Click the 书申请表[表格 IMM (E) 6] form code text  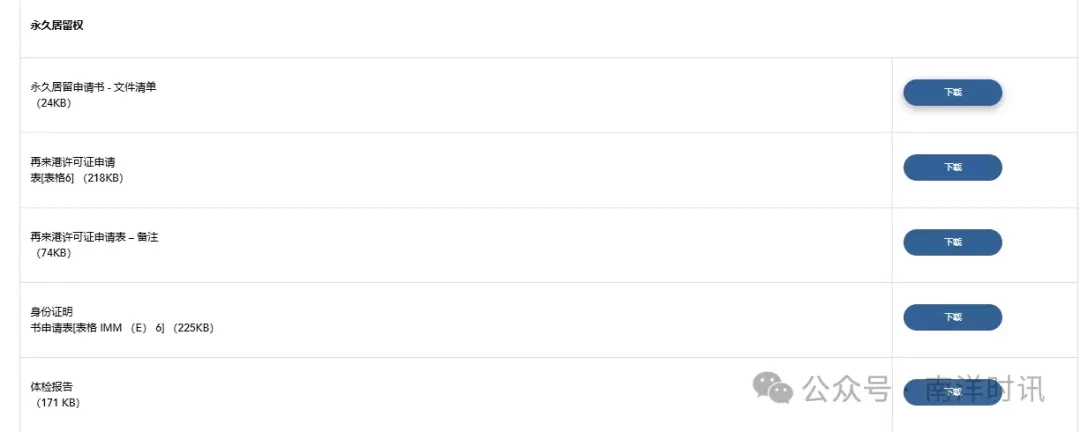tap(97, 329)
